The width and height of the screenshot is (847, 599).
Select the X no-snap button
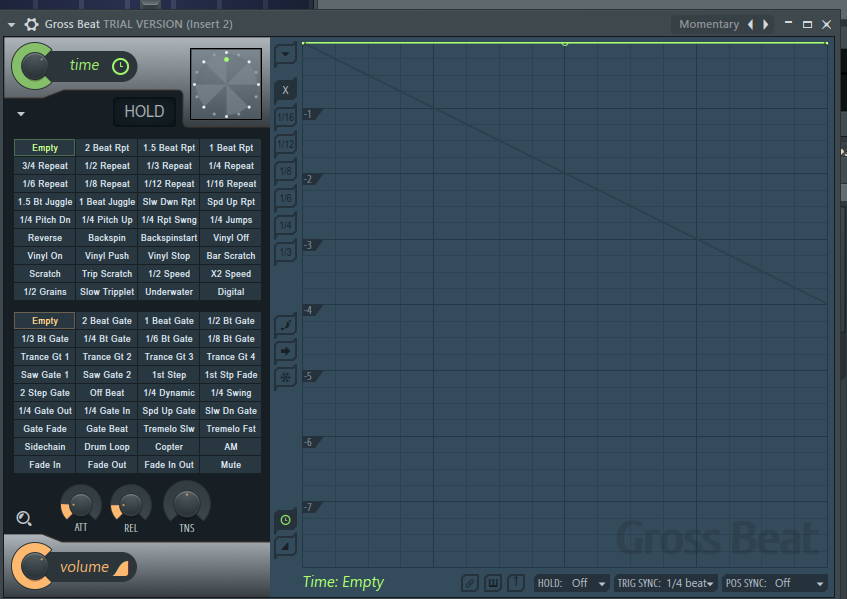pos(286,90)
